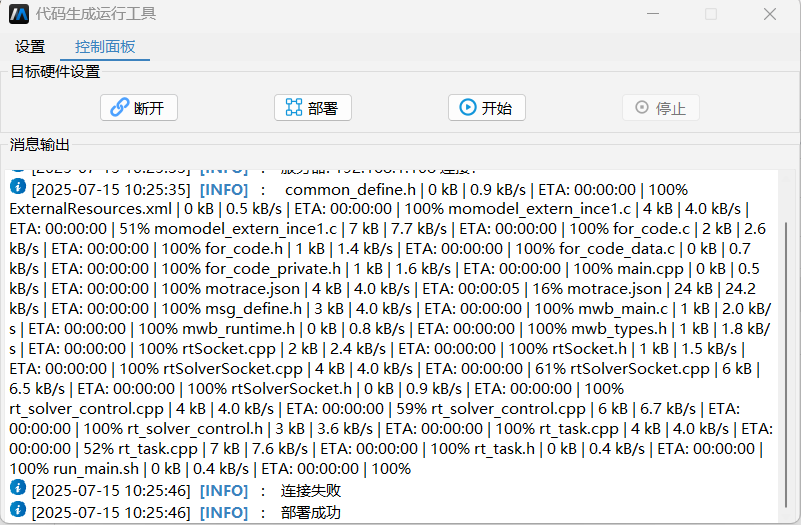Viewport: 801px width, 525px height.
Task: Click the 部署 deploy button
Action: (313, 108)
